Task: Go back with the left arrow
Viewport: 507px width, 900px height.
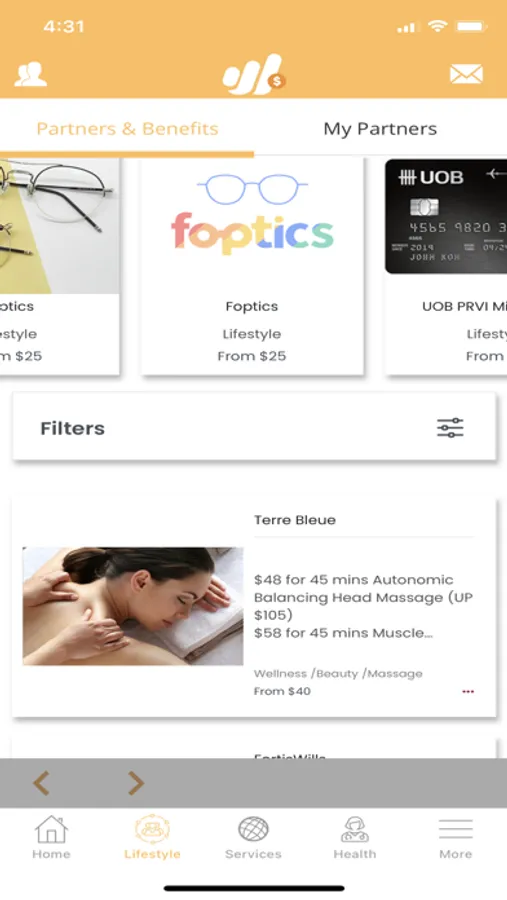Action: coord(41,783)
